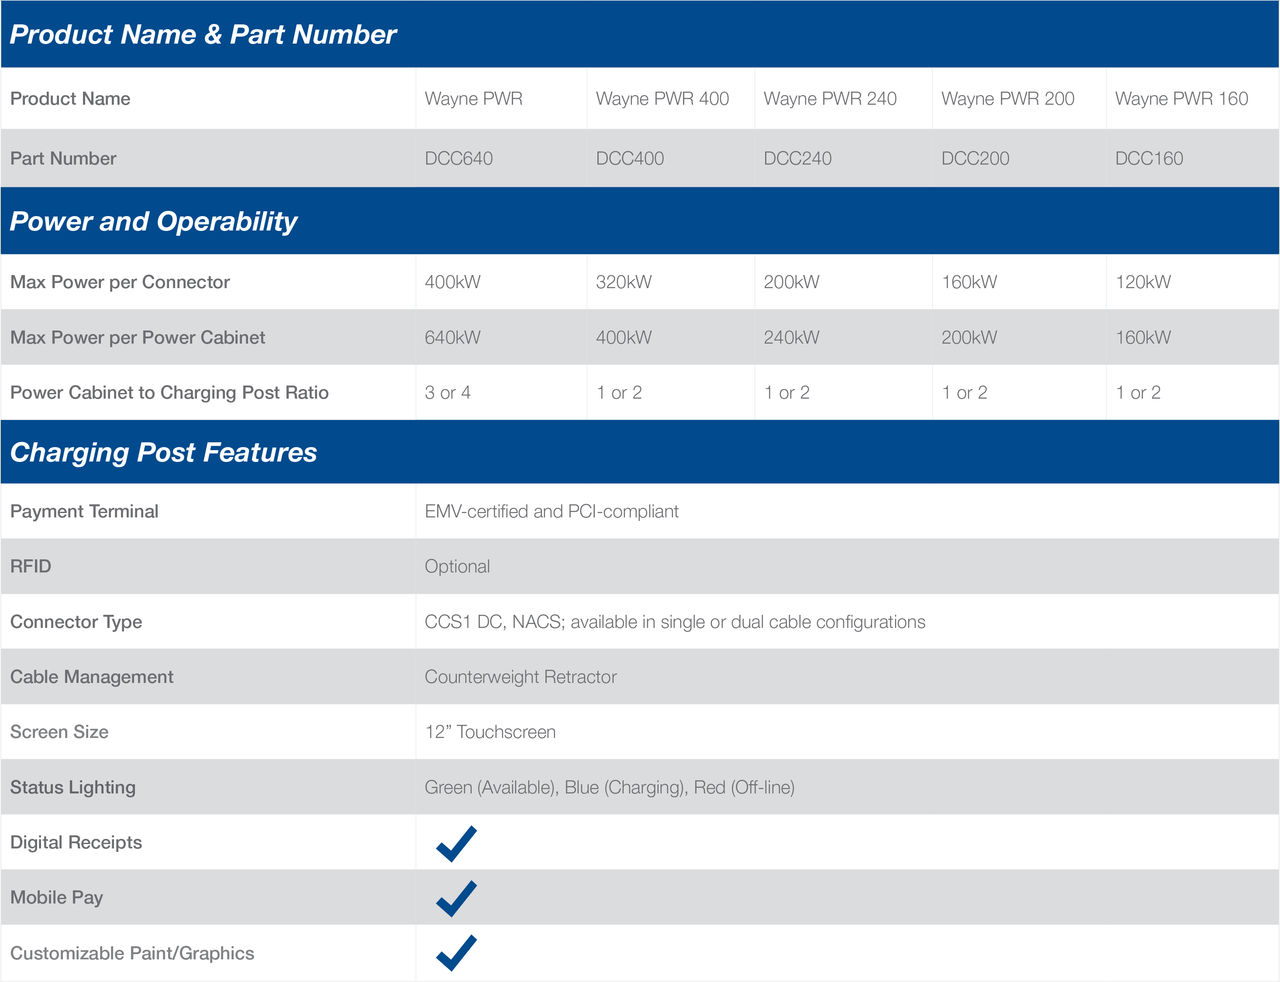This screenshot has width=1280, height=982.
Task: Select the '320kW' value
Action: coord(624,282)
